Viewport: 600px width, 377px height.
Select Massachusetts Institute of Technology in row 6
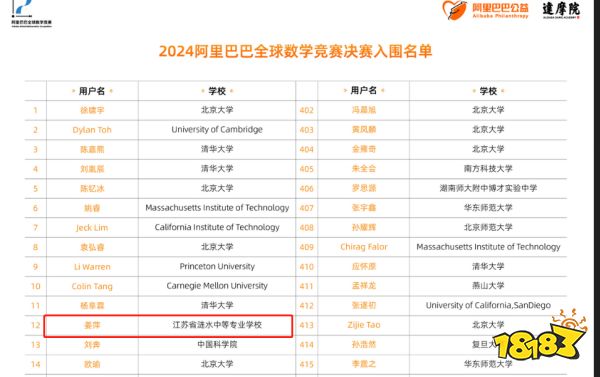(x=217, y=207)
